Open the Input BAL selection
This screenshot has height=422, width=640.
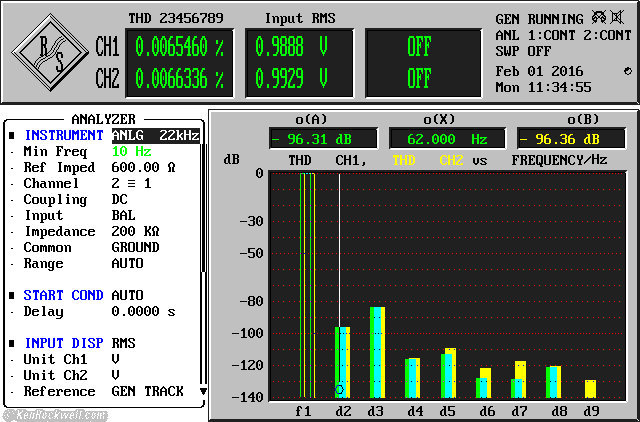(123, 215)
